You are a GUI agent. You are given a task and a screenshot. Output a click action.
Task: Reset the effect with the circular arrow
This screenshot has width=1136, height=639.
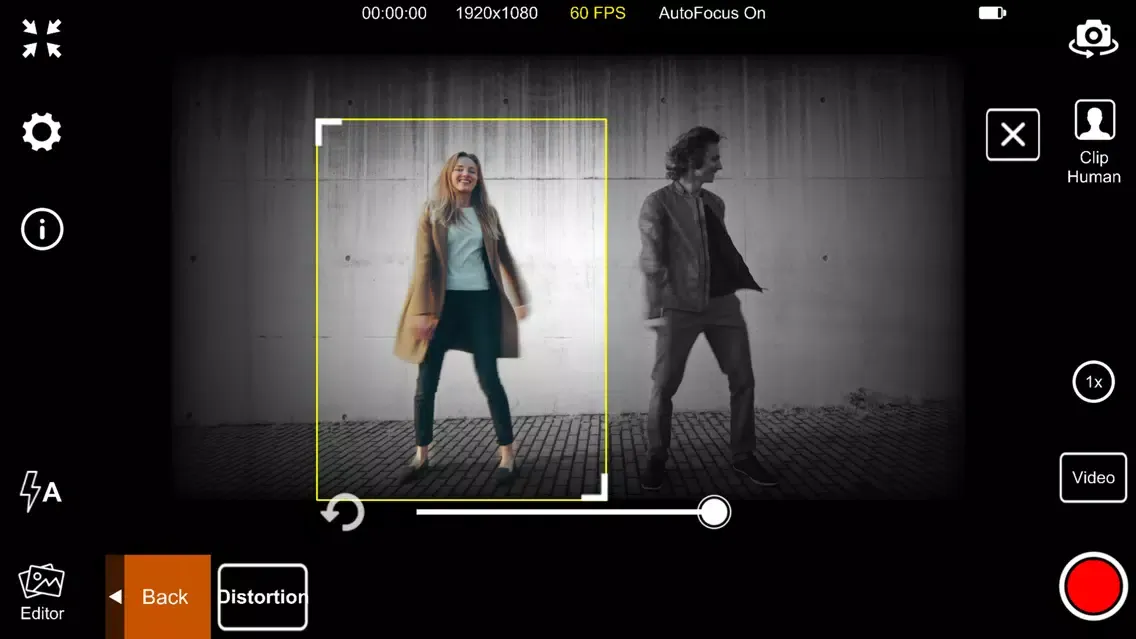[343, 513]
